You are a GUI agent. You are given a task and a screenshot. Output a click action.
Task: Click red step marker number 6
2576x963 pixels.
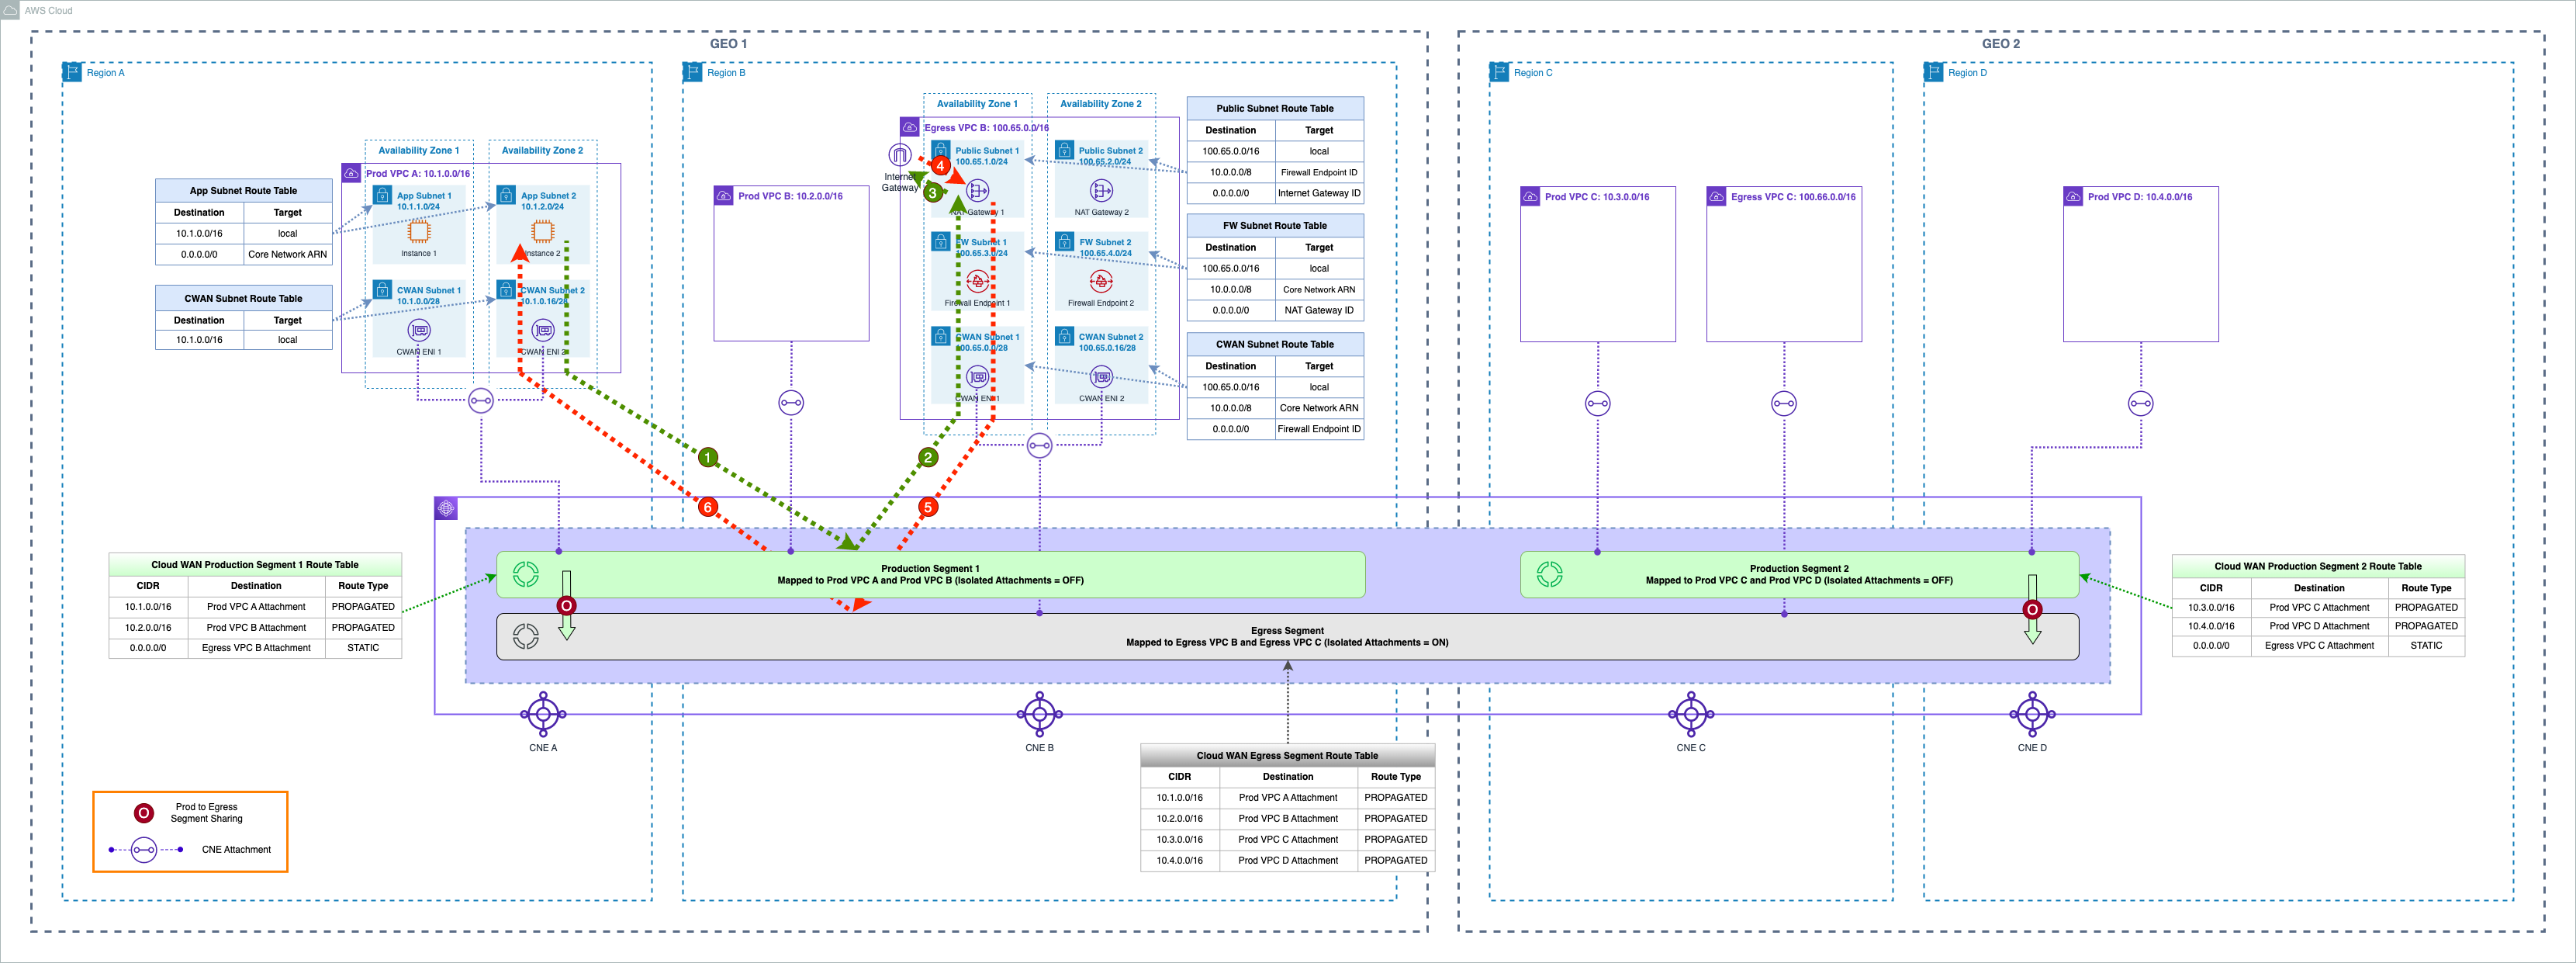click(708, 507)
